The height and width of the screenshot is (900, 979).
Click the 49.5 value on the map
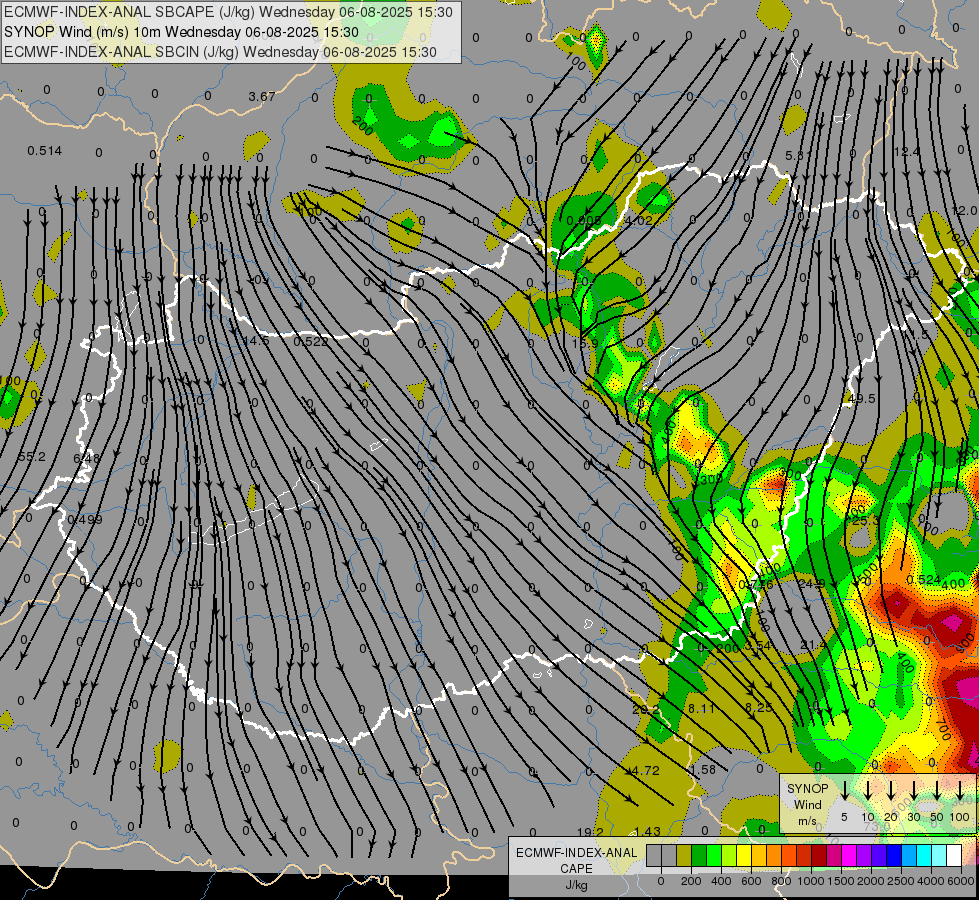(862, 398)
